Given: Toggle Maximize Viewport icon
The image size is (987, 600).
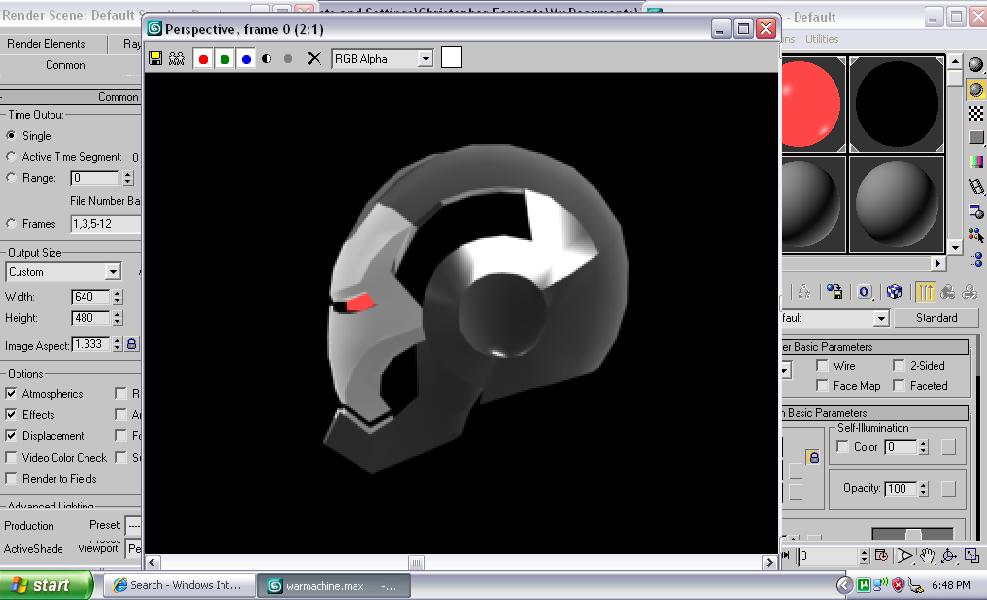Looking at the screenshot, I should pos(972,555).
